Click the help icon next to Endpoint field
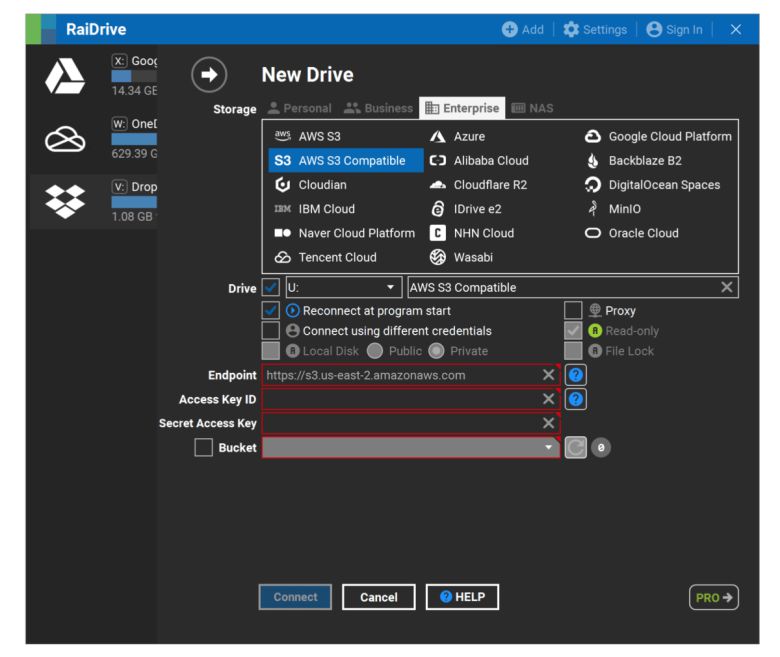The width and height of the screenshot is (780, 657). click(576, 375)
